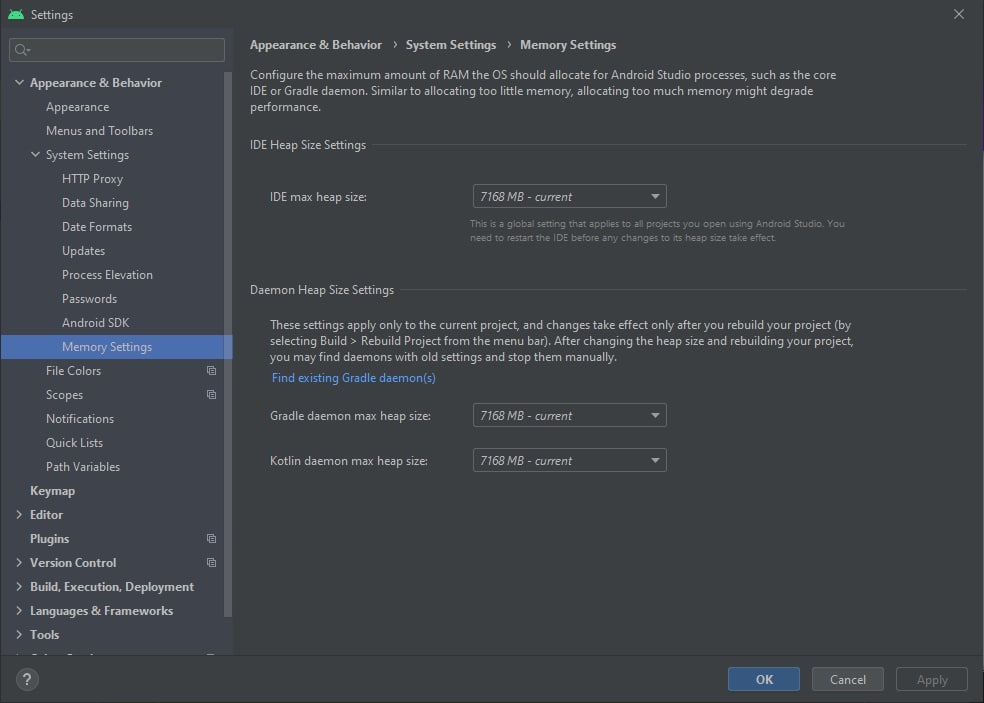Open help with the question mark button
The height and width of the screenshot is (703, 984).
point(27,679)
